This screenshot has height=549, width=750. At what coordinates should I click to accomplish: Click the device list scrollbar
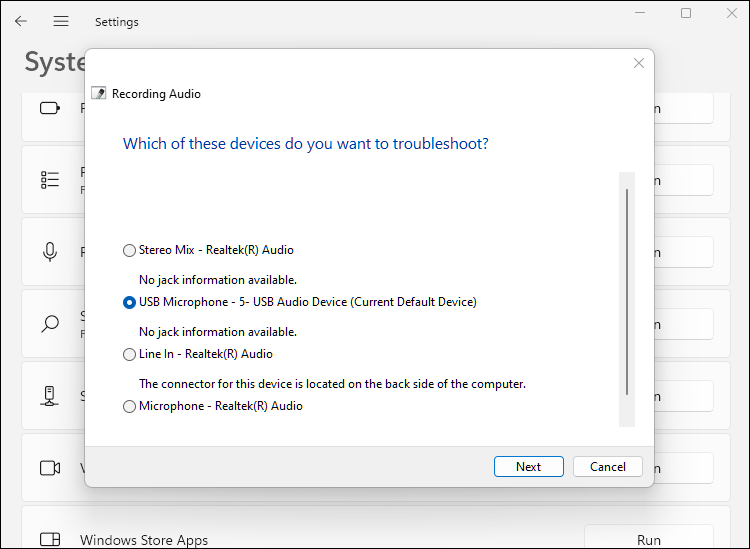(627, 290)
